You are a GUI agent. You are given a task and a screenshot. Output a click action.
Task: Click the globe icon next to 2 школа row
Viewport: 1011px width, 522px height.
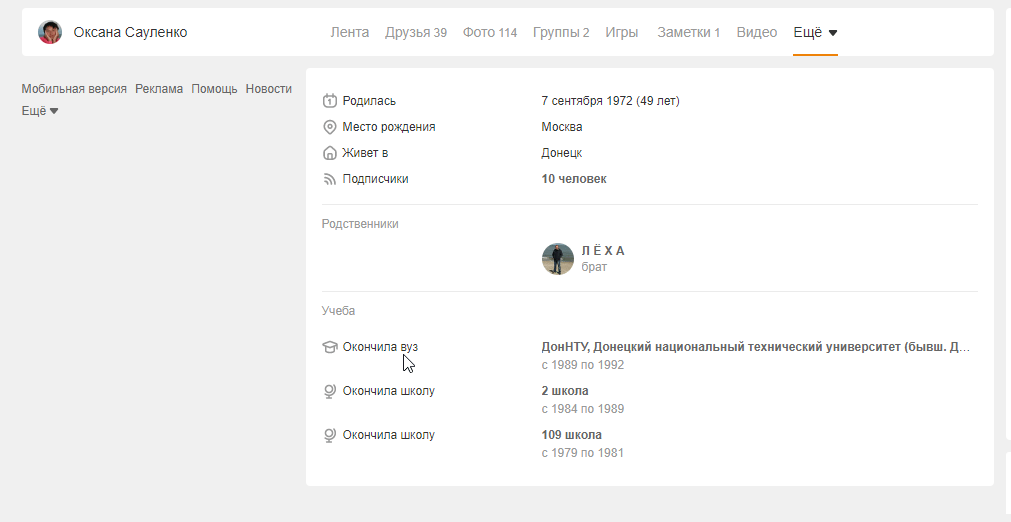[329, 391]
